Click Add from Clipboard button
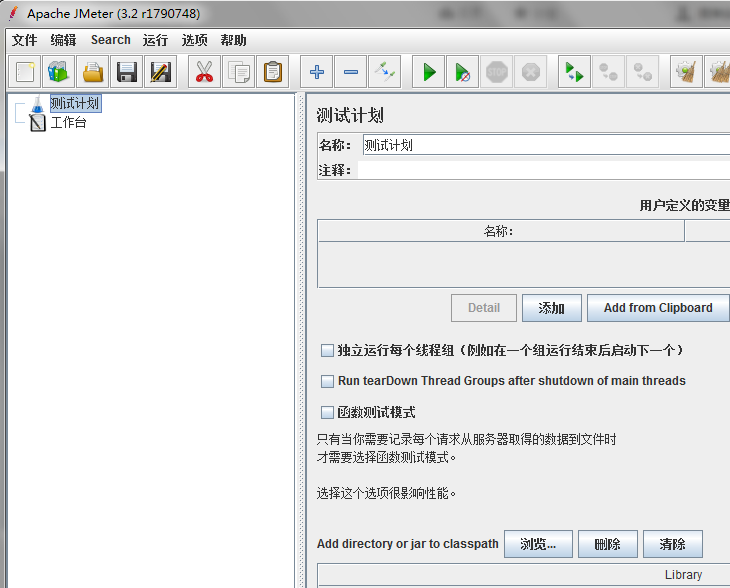Viewport: 730px width, 588px height. pos(658,308)
